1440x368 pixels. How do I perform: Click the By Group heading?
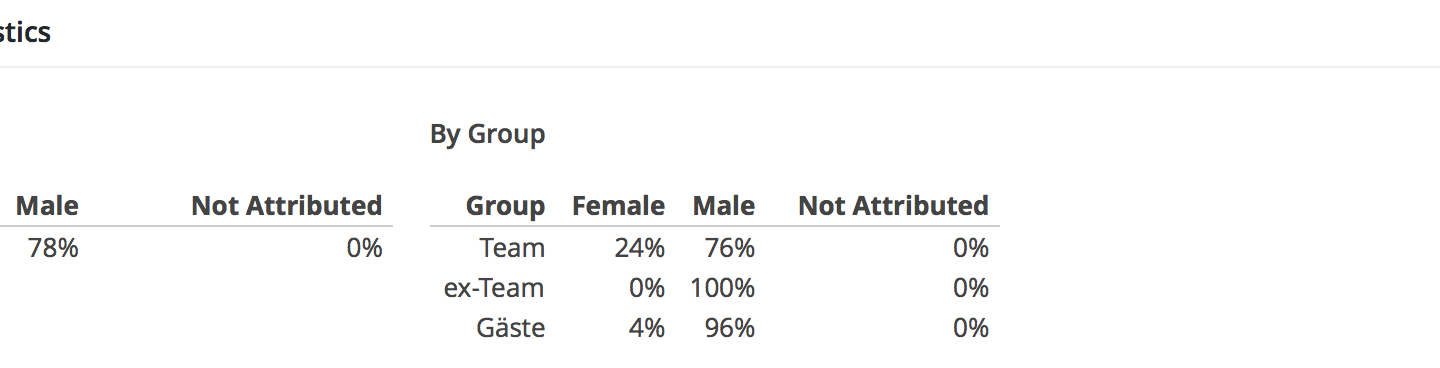click(x=487, y=134)
